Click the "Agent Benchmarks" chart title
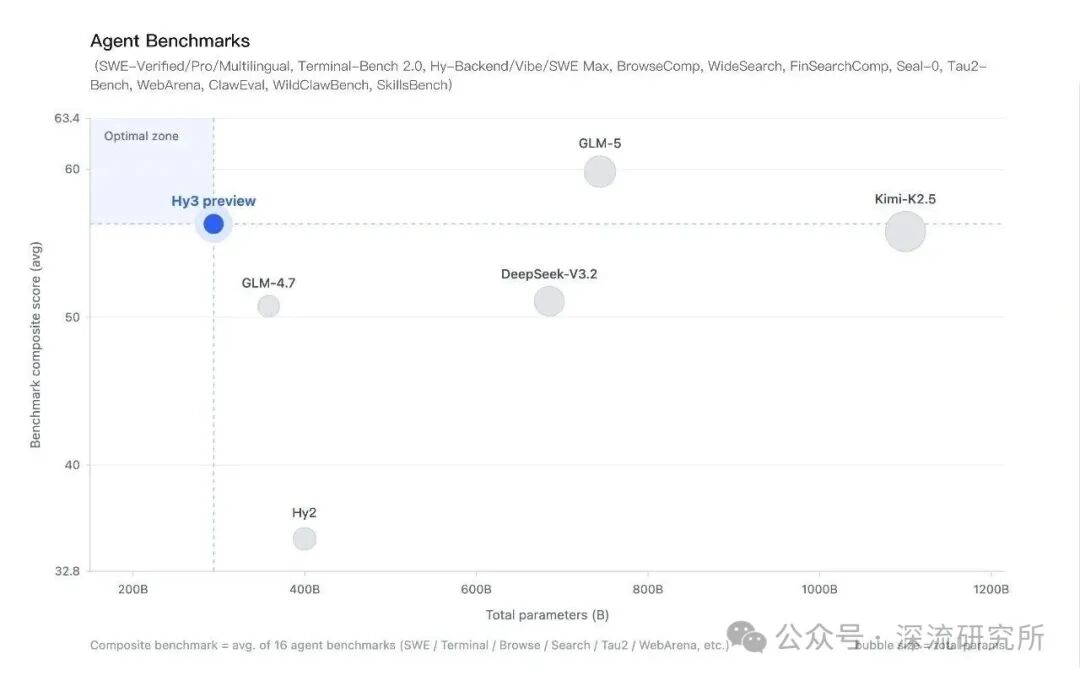This screenshot has height=681, width=1080. click(170, 41)
